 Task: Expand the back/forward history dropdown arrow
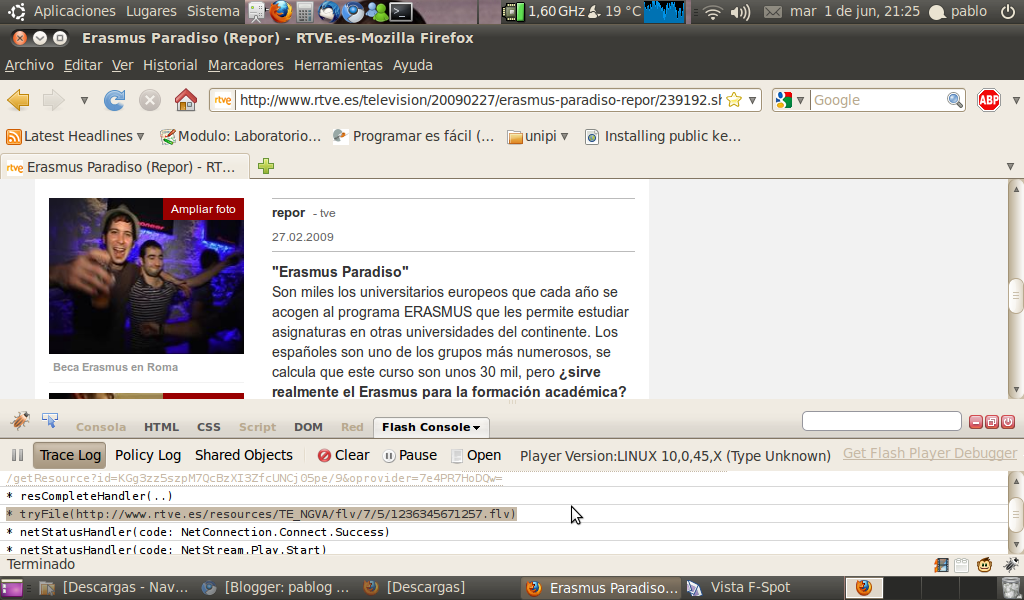click(84, 101)
